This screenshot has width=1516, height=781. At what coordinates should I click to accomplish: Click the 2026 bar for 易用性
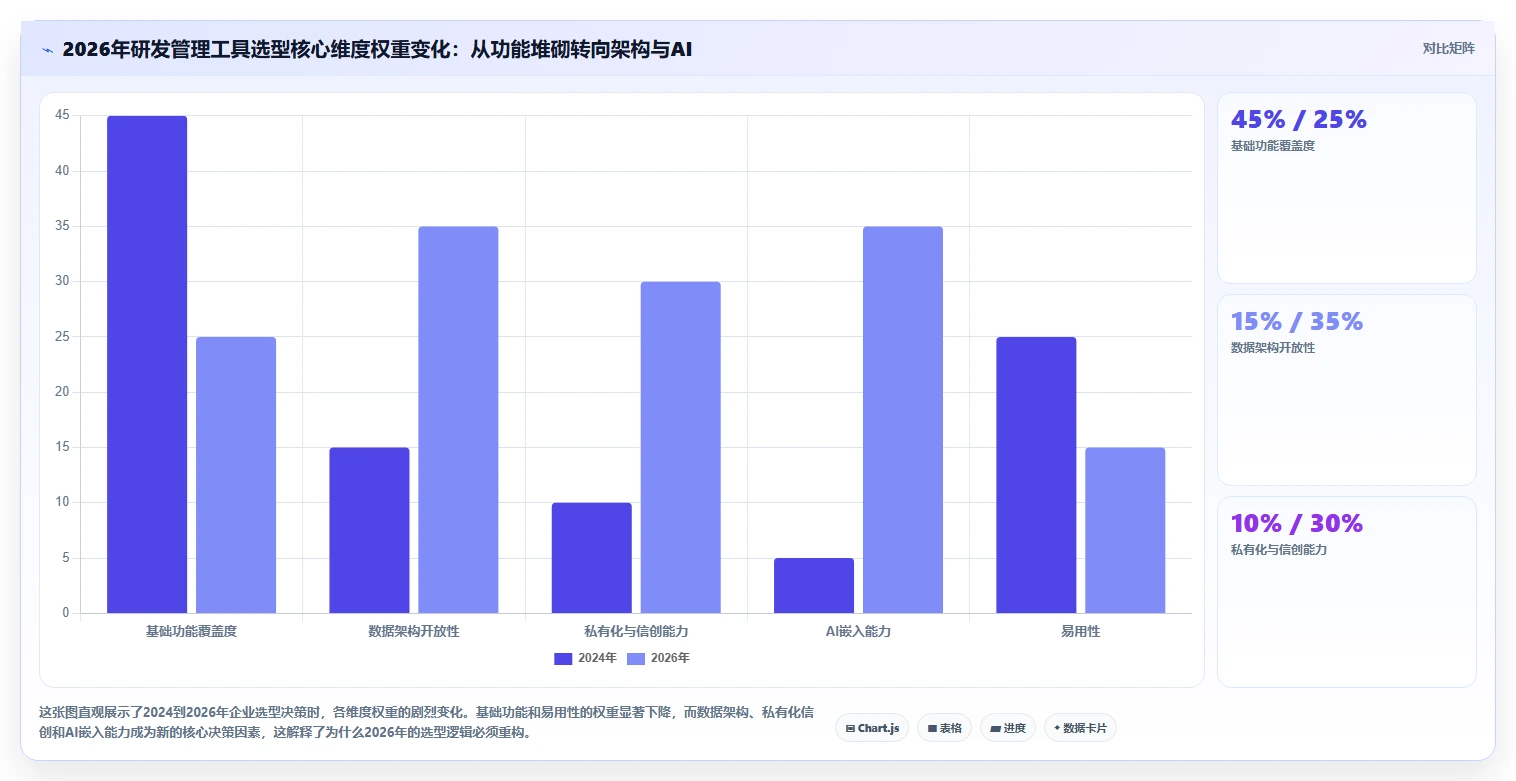1125,530
